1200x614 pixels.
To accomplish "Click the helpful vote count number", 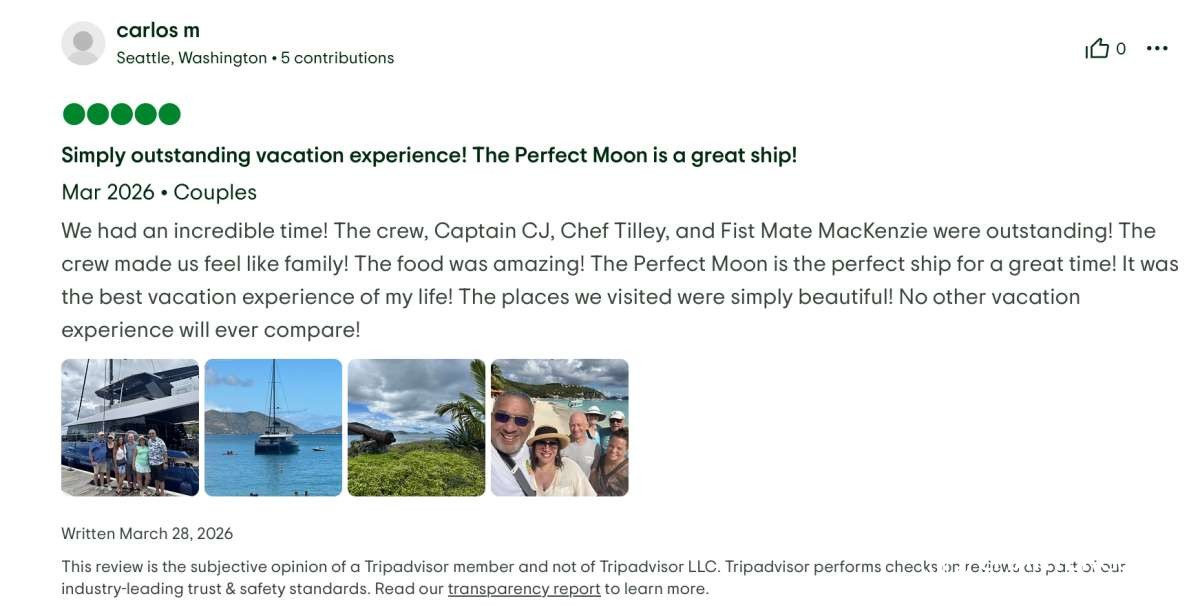I will 1121,49.
